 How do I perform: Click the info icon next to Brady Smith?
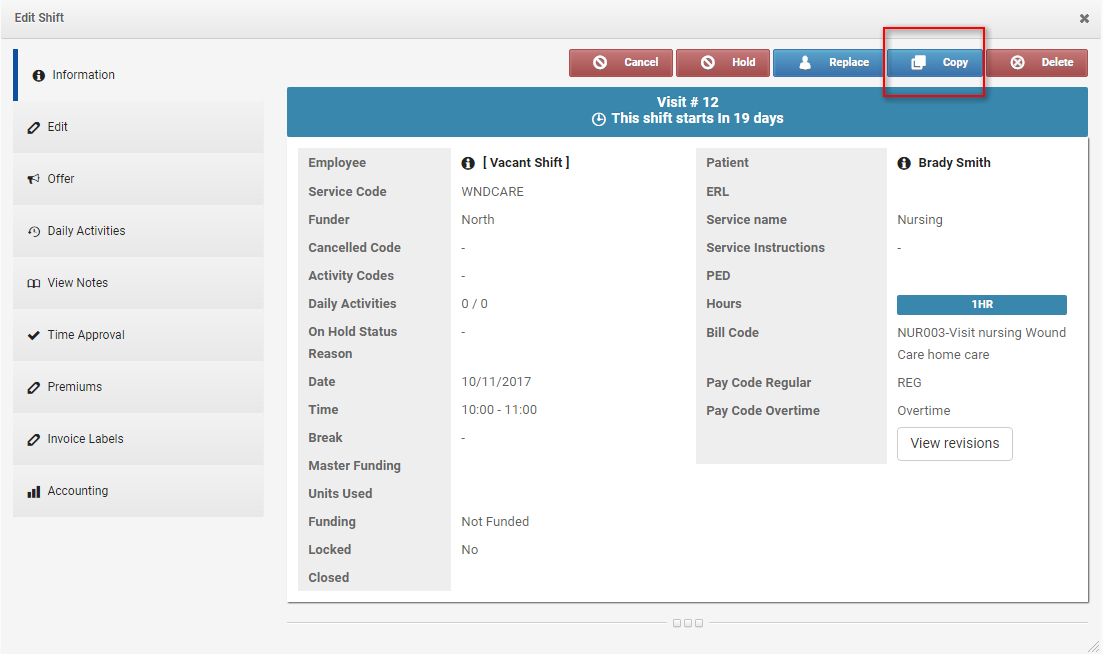(904, 163)
